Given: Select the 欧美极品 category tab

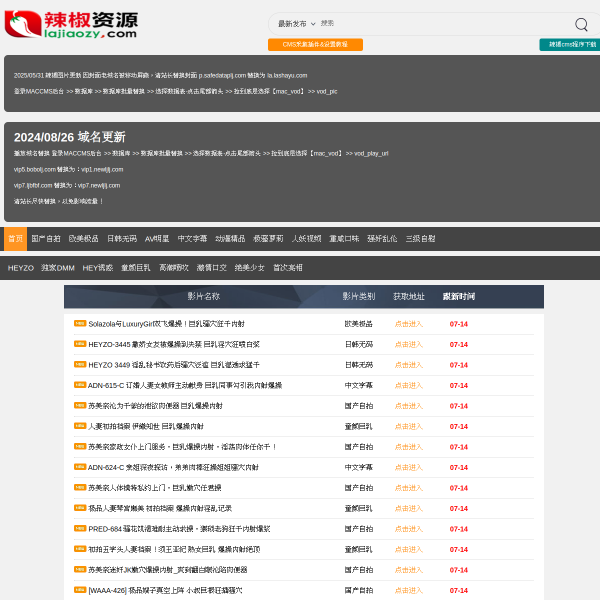Looking at the screenshot, I should tap(83, 239).
